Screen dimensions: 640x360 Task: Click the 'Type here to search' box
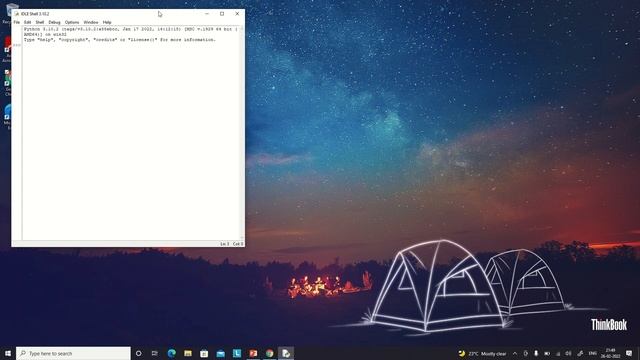click(x=73, y=353)
